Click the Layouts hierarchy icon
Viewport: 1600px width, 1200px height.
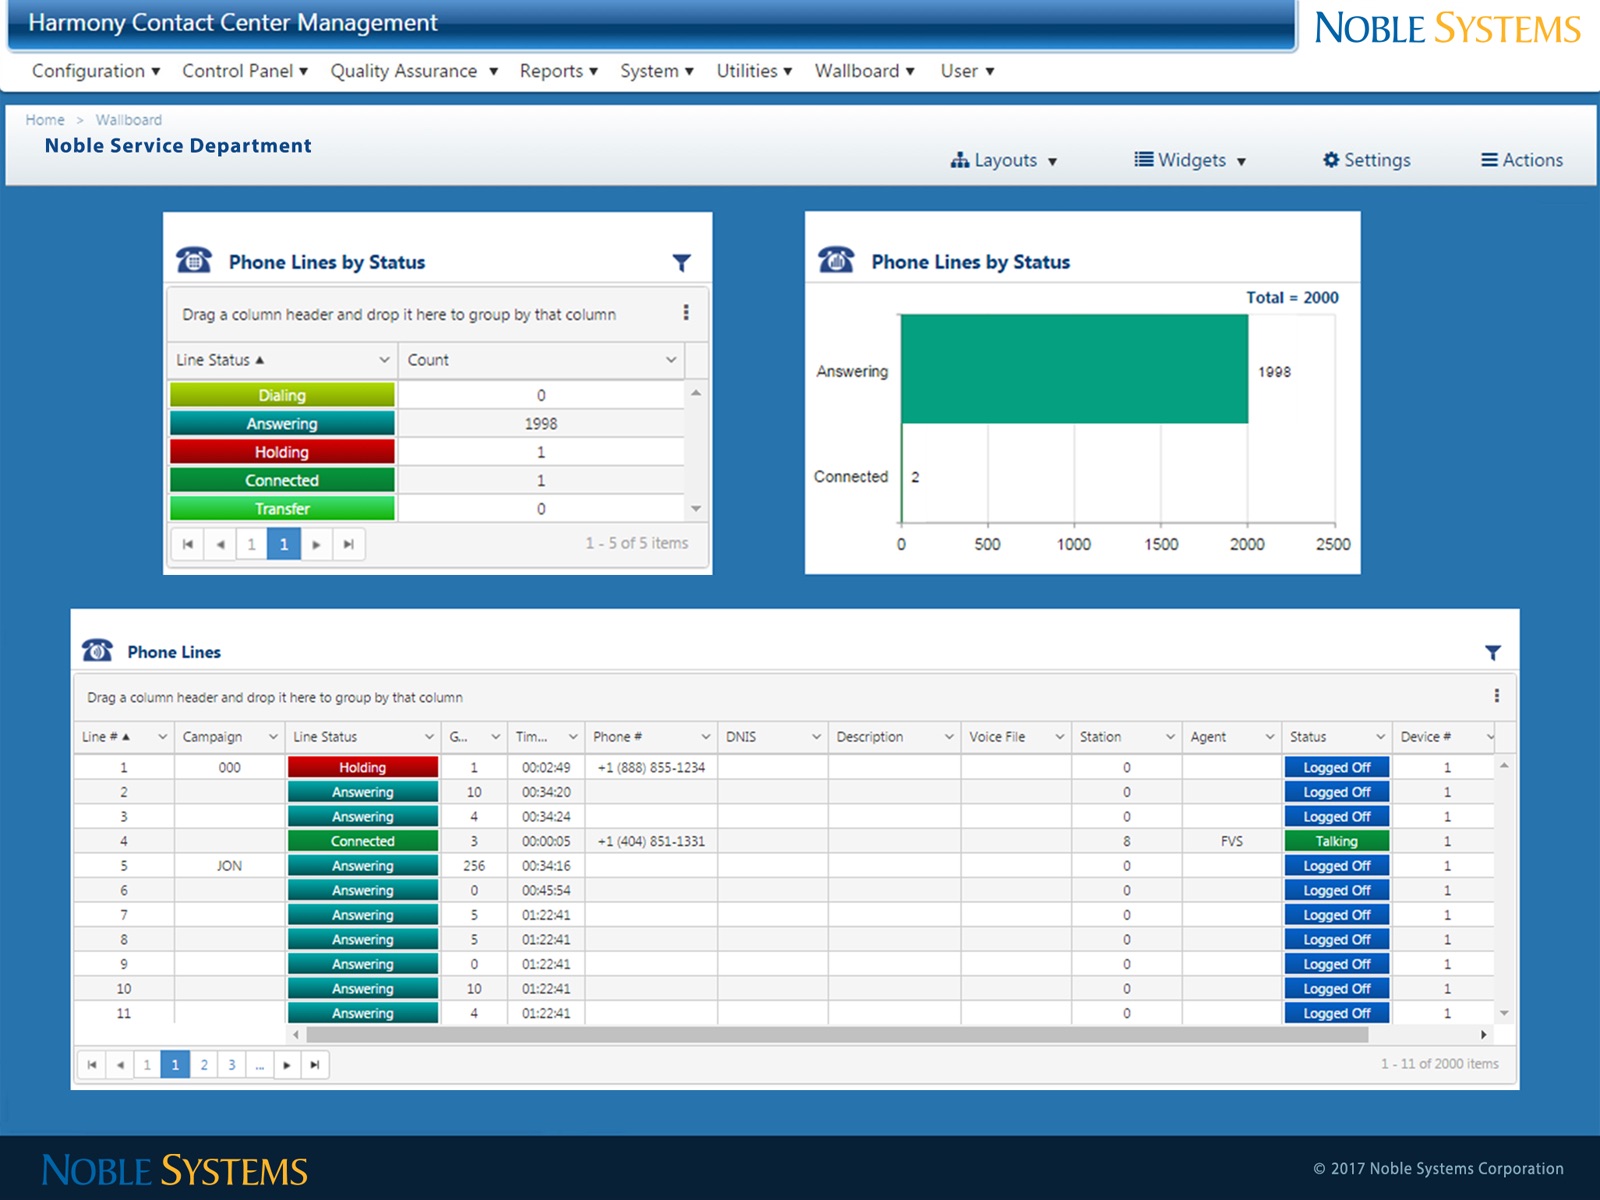click(x=960, y=160)
